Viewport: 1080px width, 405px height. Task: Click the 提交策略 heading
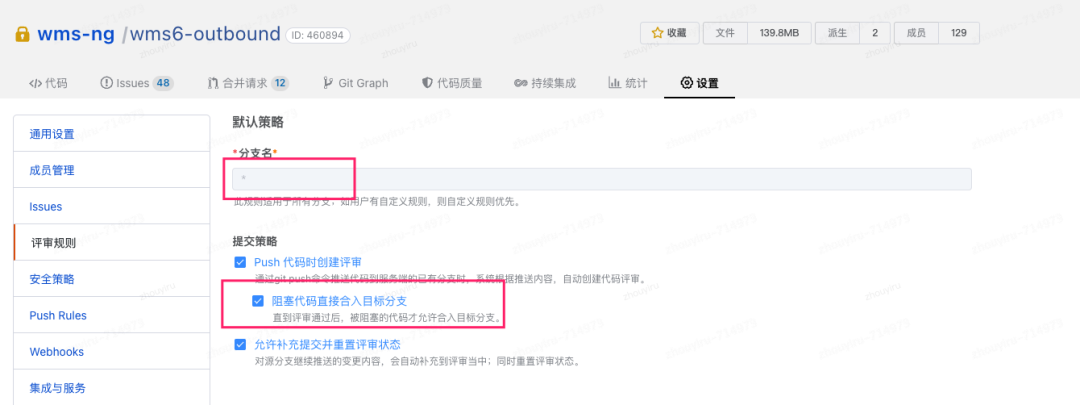254,242
